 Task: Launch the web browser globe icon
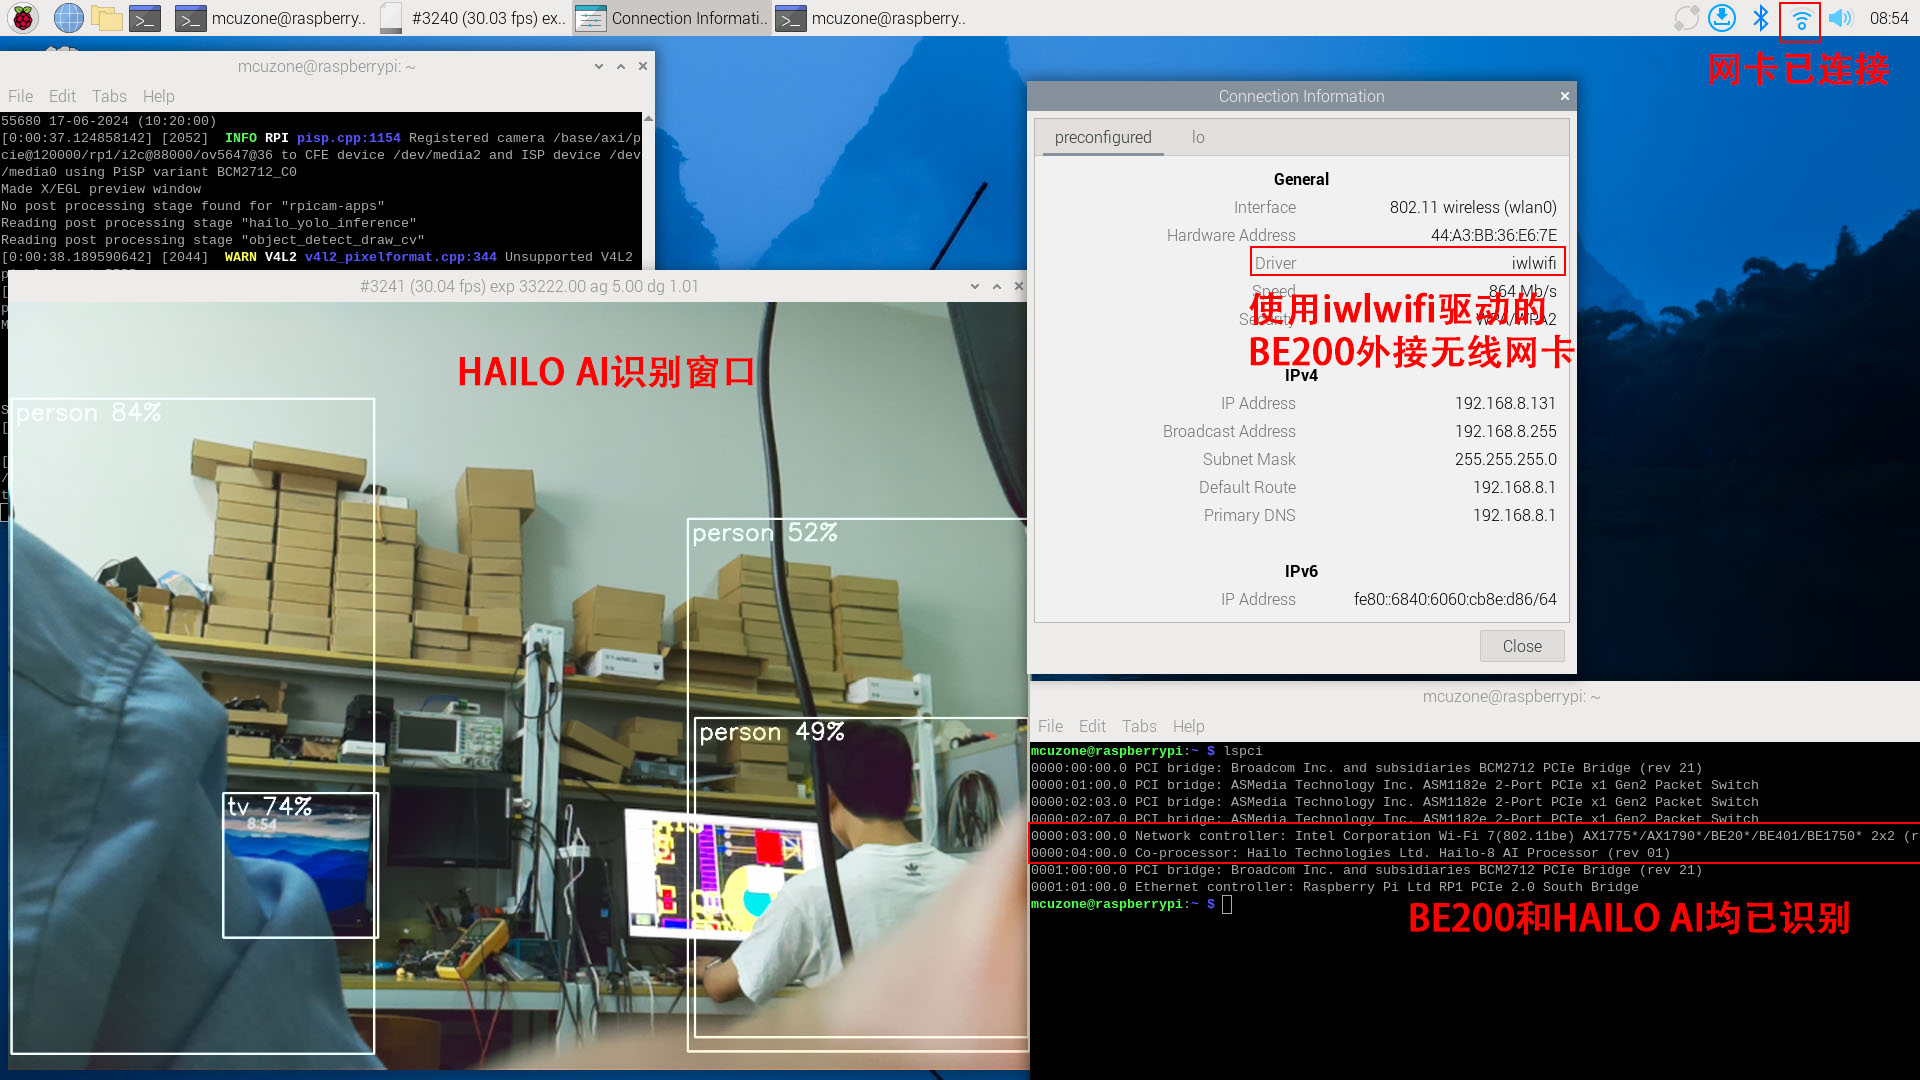tap(68, 18)
